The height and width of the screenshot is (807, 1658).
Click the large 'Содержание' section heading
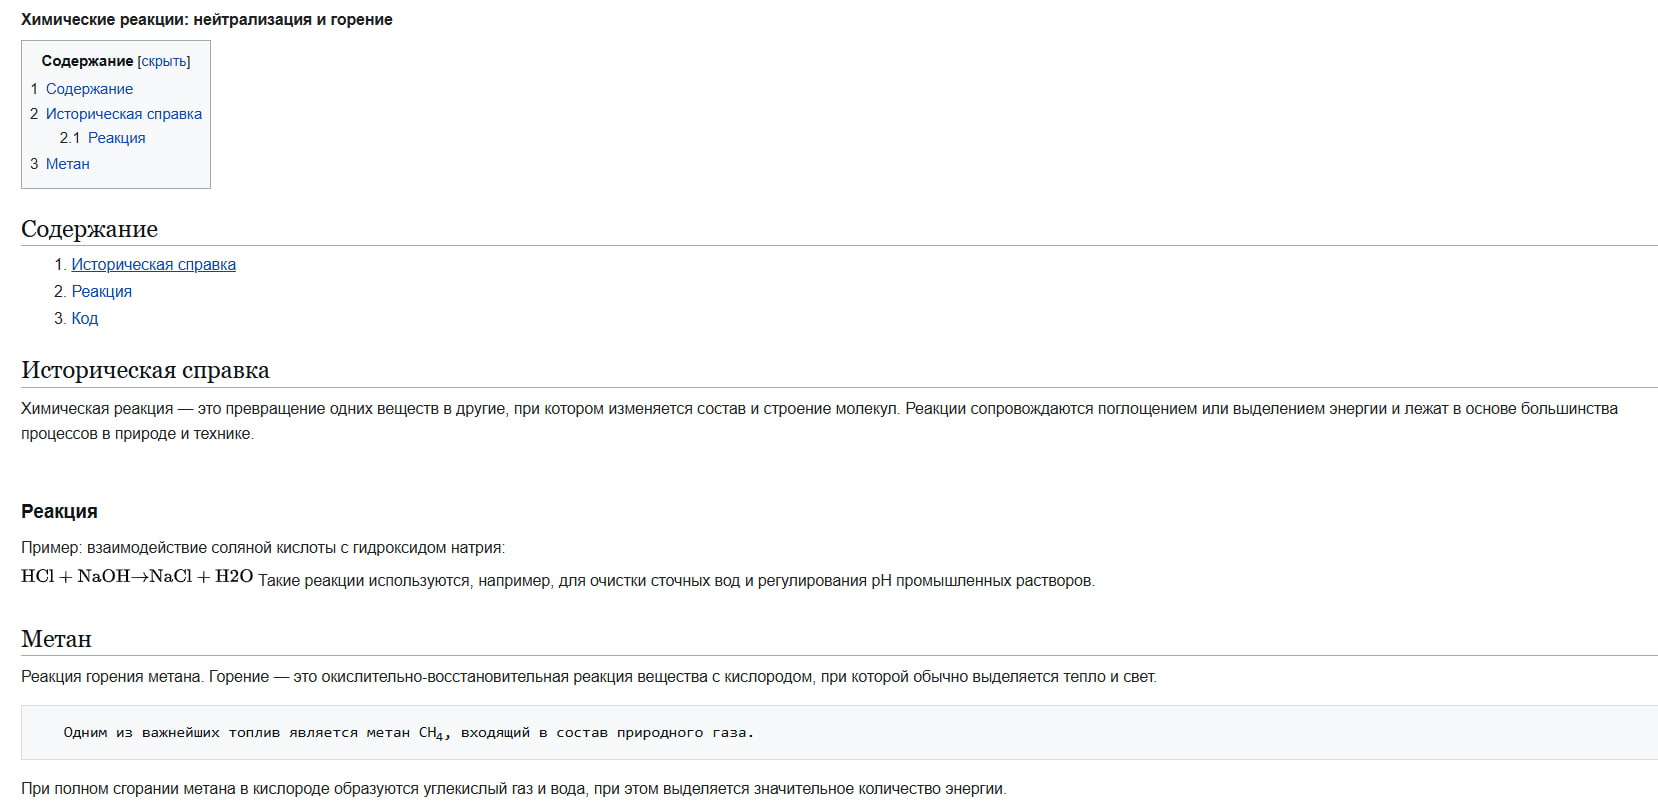point(89,229)
